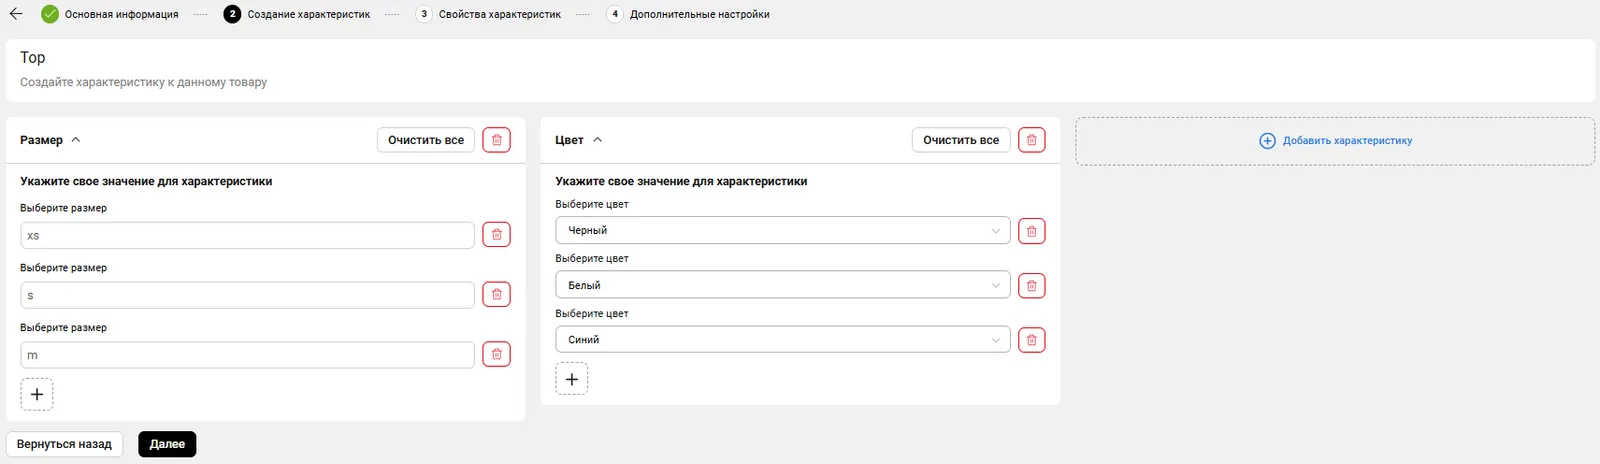Open the Черный color dropdown
Image resolution: width=1600 pixels, height=464 pixels.
(782, 231)
